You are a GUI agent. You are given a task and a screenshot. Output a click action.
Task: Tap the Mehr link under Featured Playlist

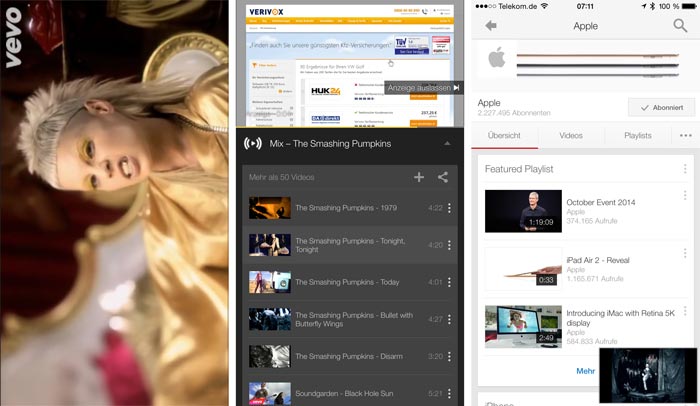tap(585, 371)
